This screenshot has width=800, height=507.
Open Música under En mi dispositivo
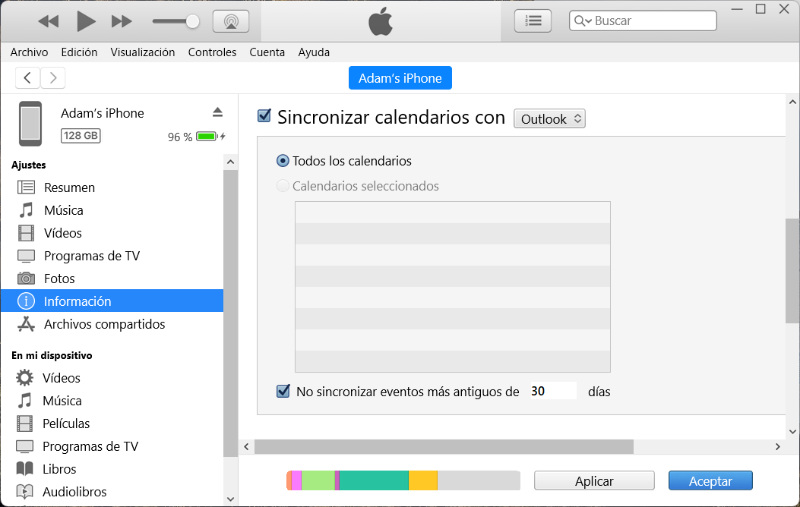pyautogui.click(x=112, y=400)
